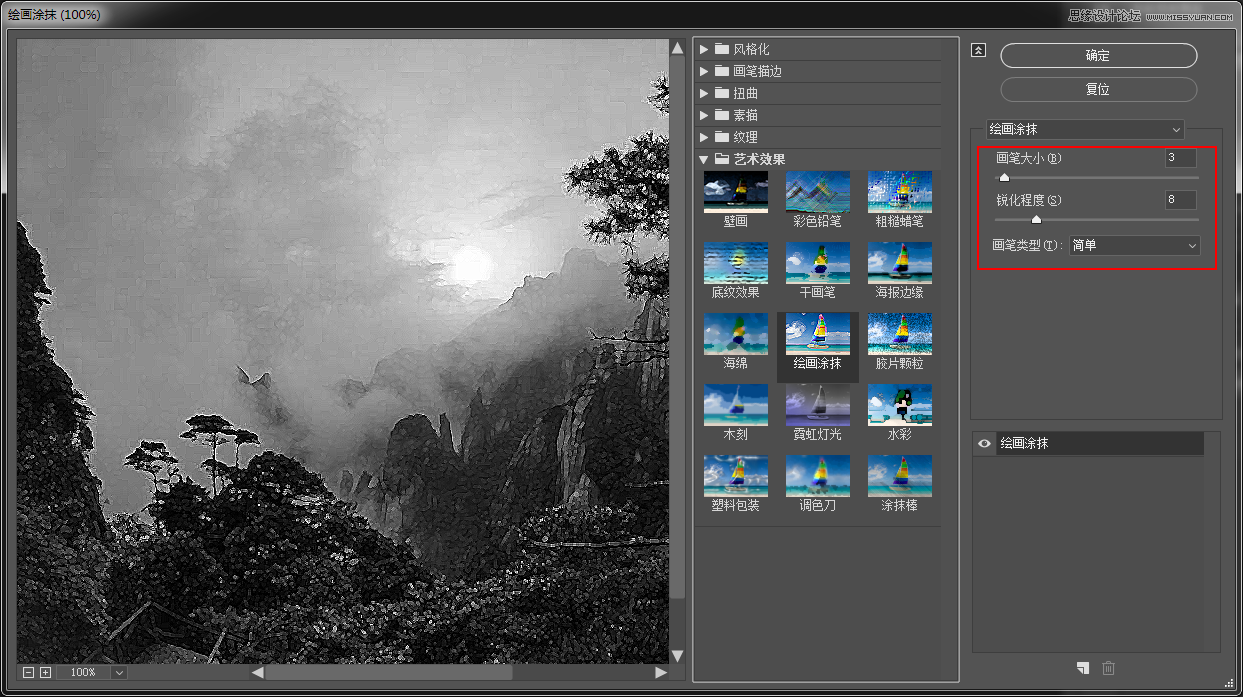Viewport: 1243px width, 697px height.
Task: Click preview vertical scrollbar up arrow
Action: [x=677, y=48]
